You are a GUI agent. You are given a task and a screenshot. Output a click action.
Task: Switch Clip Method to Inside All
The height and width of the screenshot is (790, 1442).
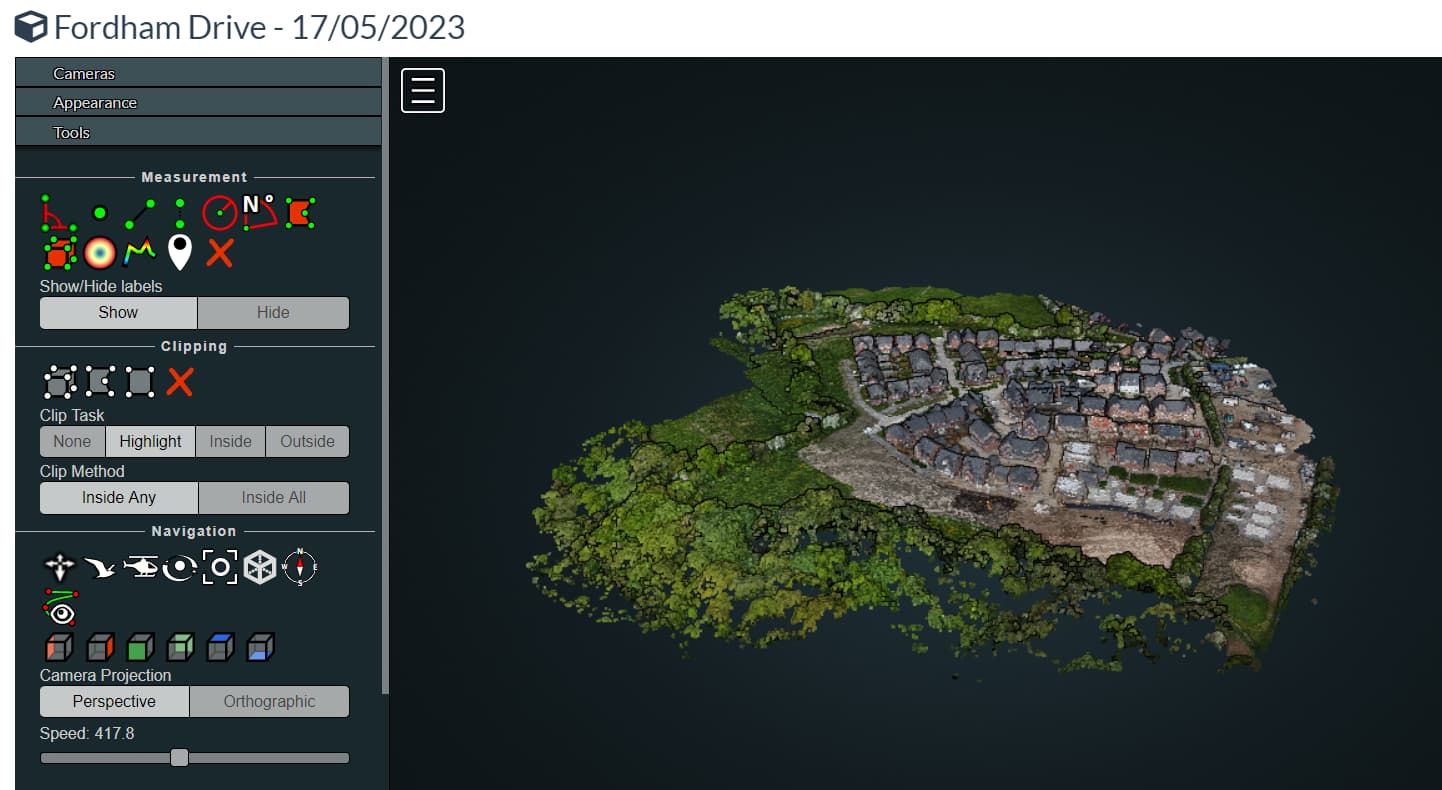[x=273, y=497]
